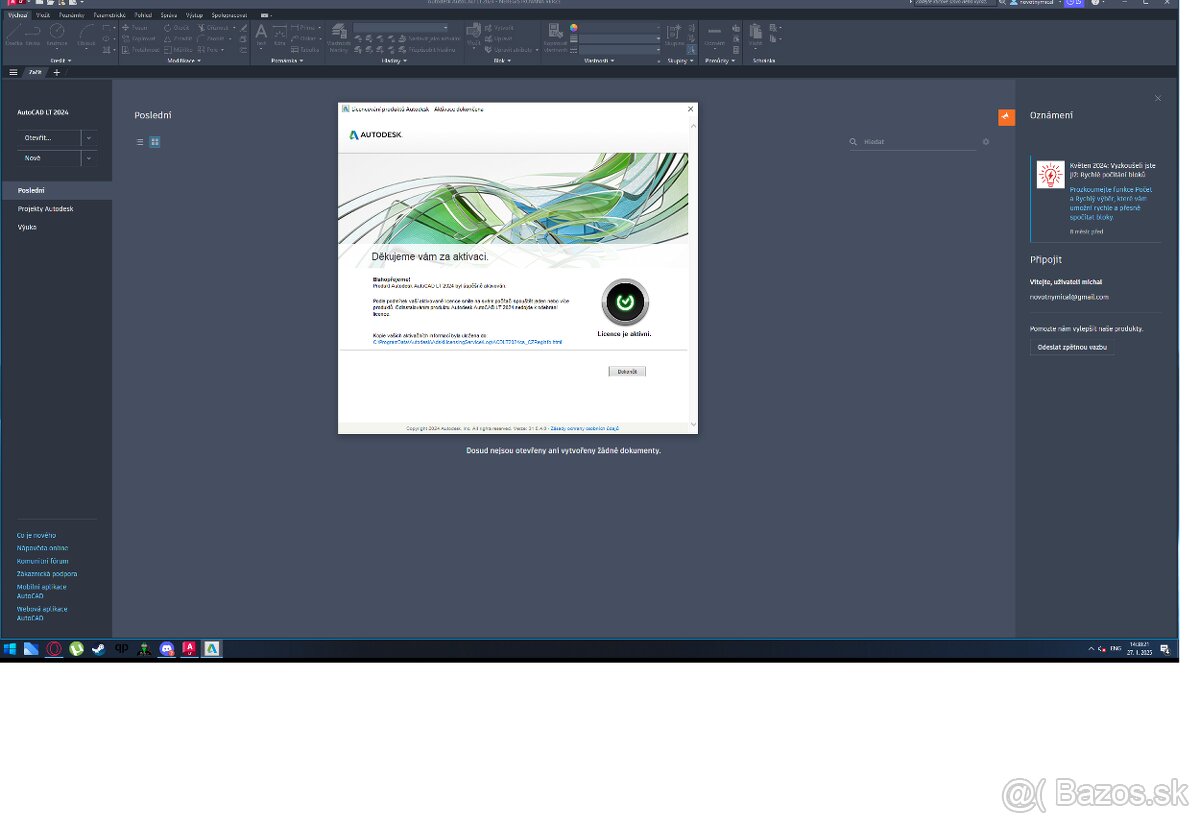Switch to list view of recent files
Viewport: 1200px width, 823px height.
click(140, 142)
